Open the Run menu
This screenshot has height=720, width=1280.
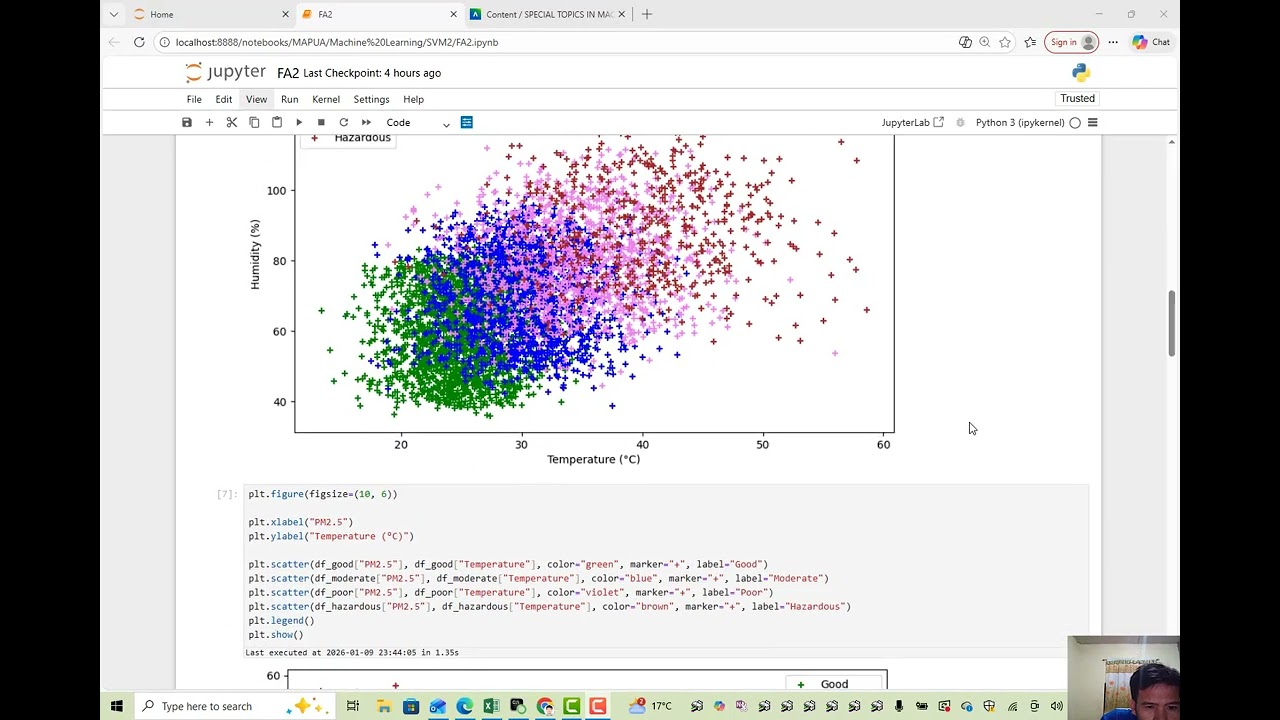click(289, 99)
